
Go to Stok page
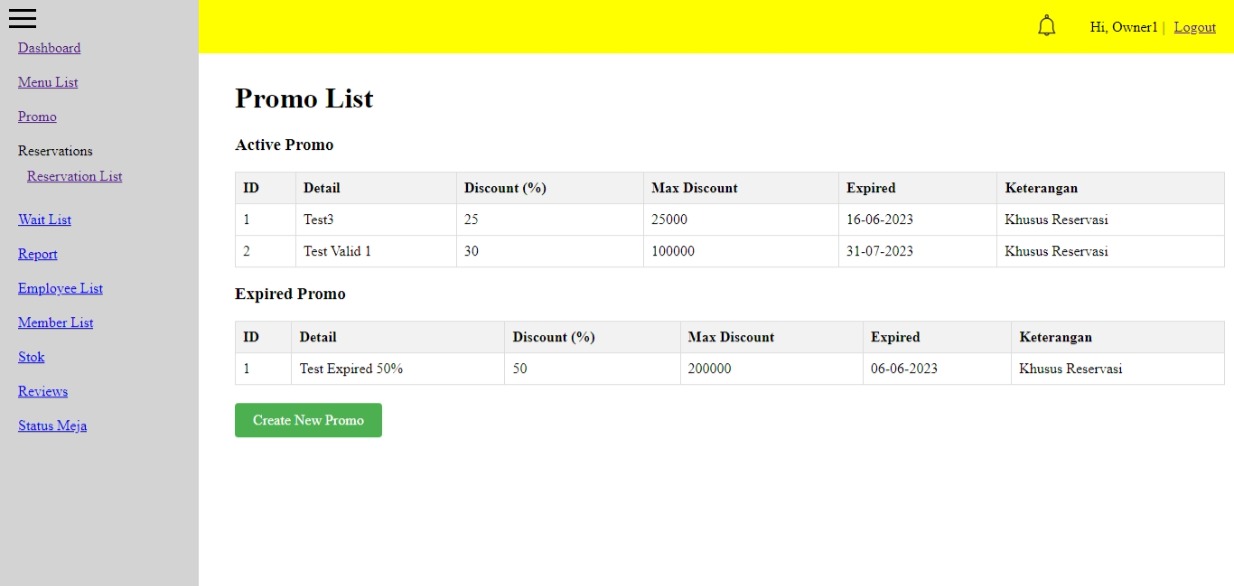tap(31, 357)
